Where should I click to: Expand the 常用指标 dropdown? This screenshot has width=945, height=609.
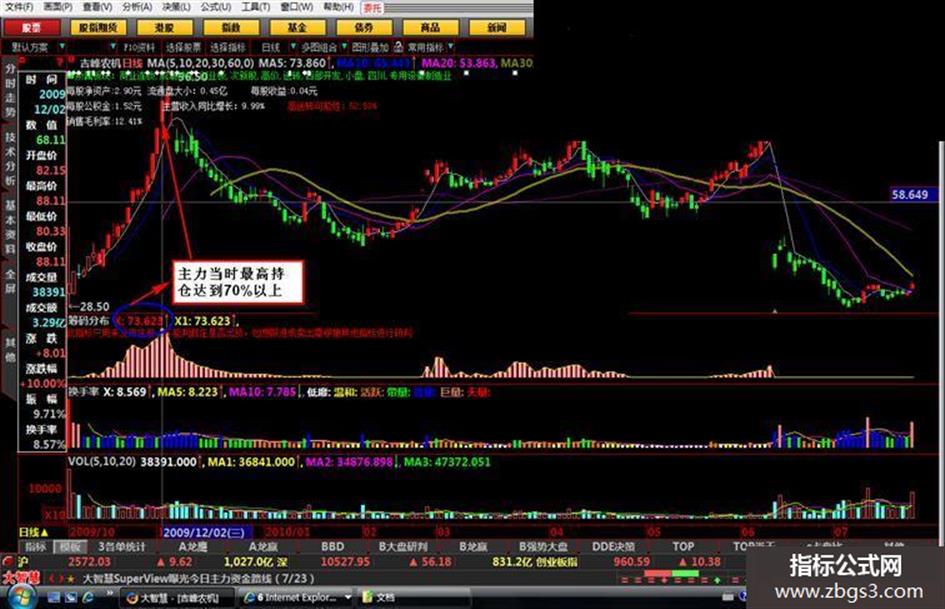point(451,46)
